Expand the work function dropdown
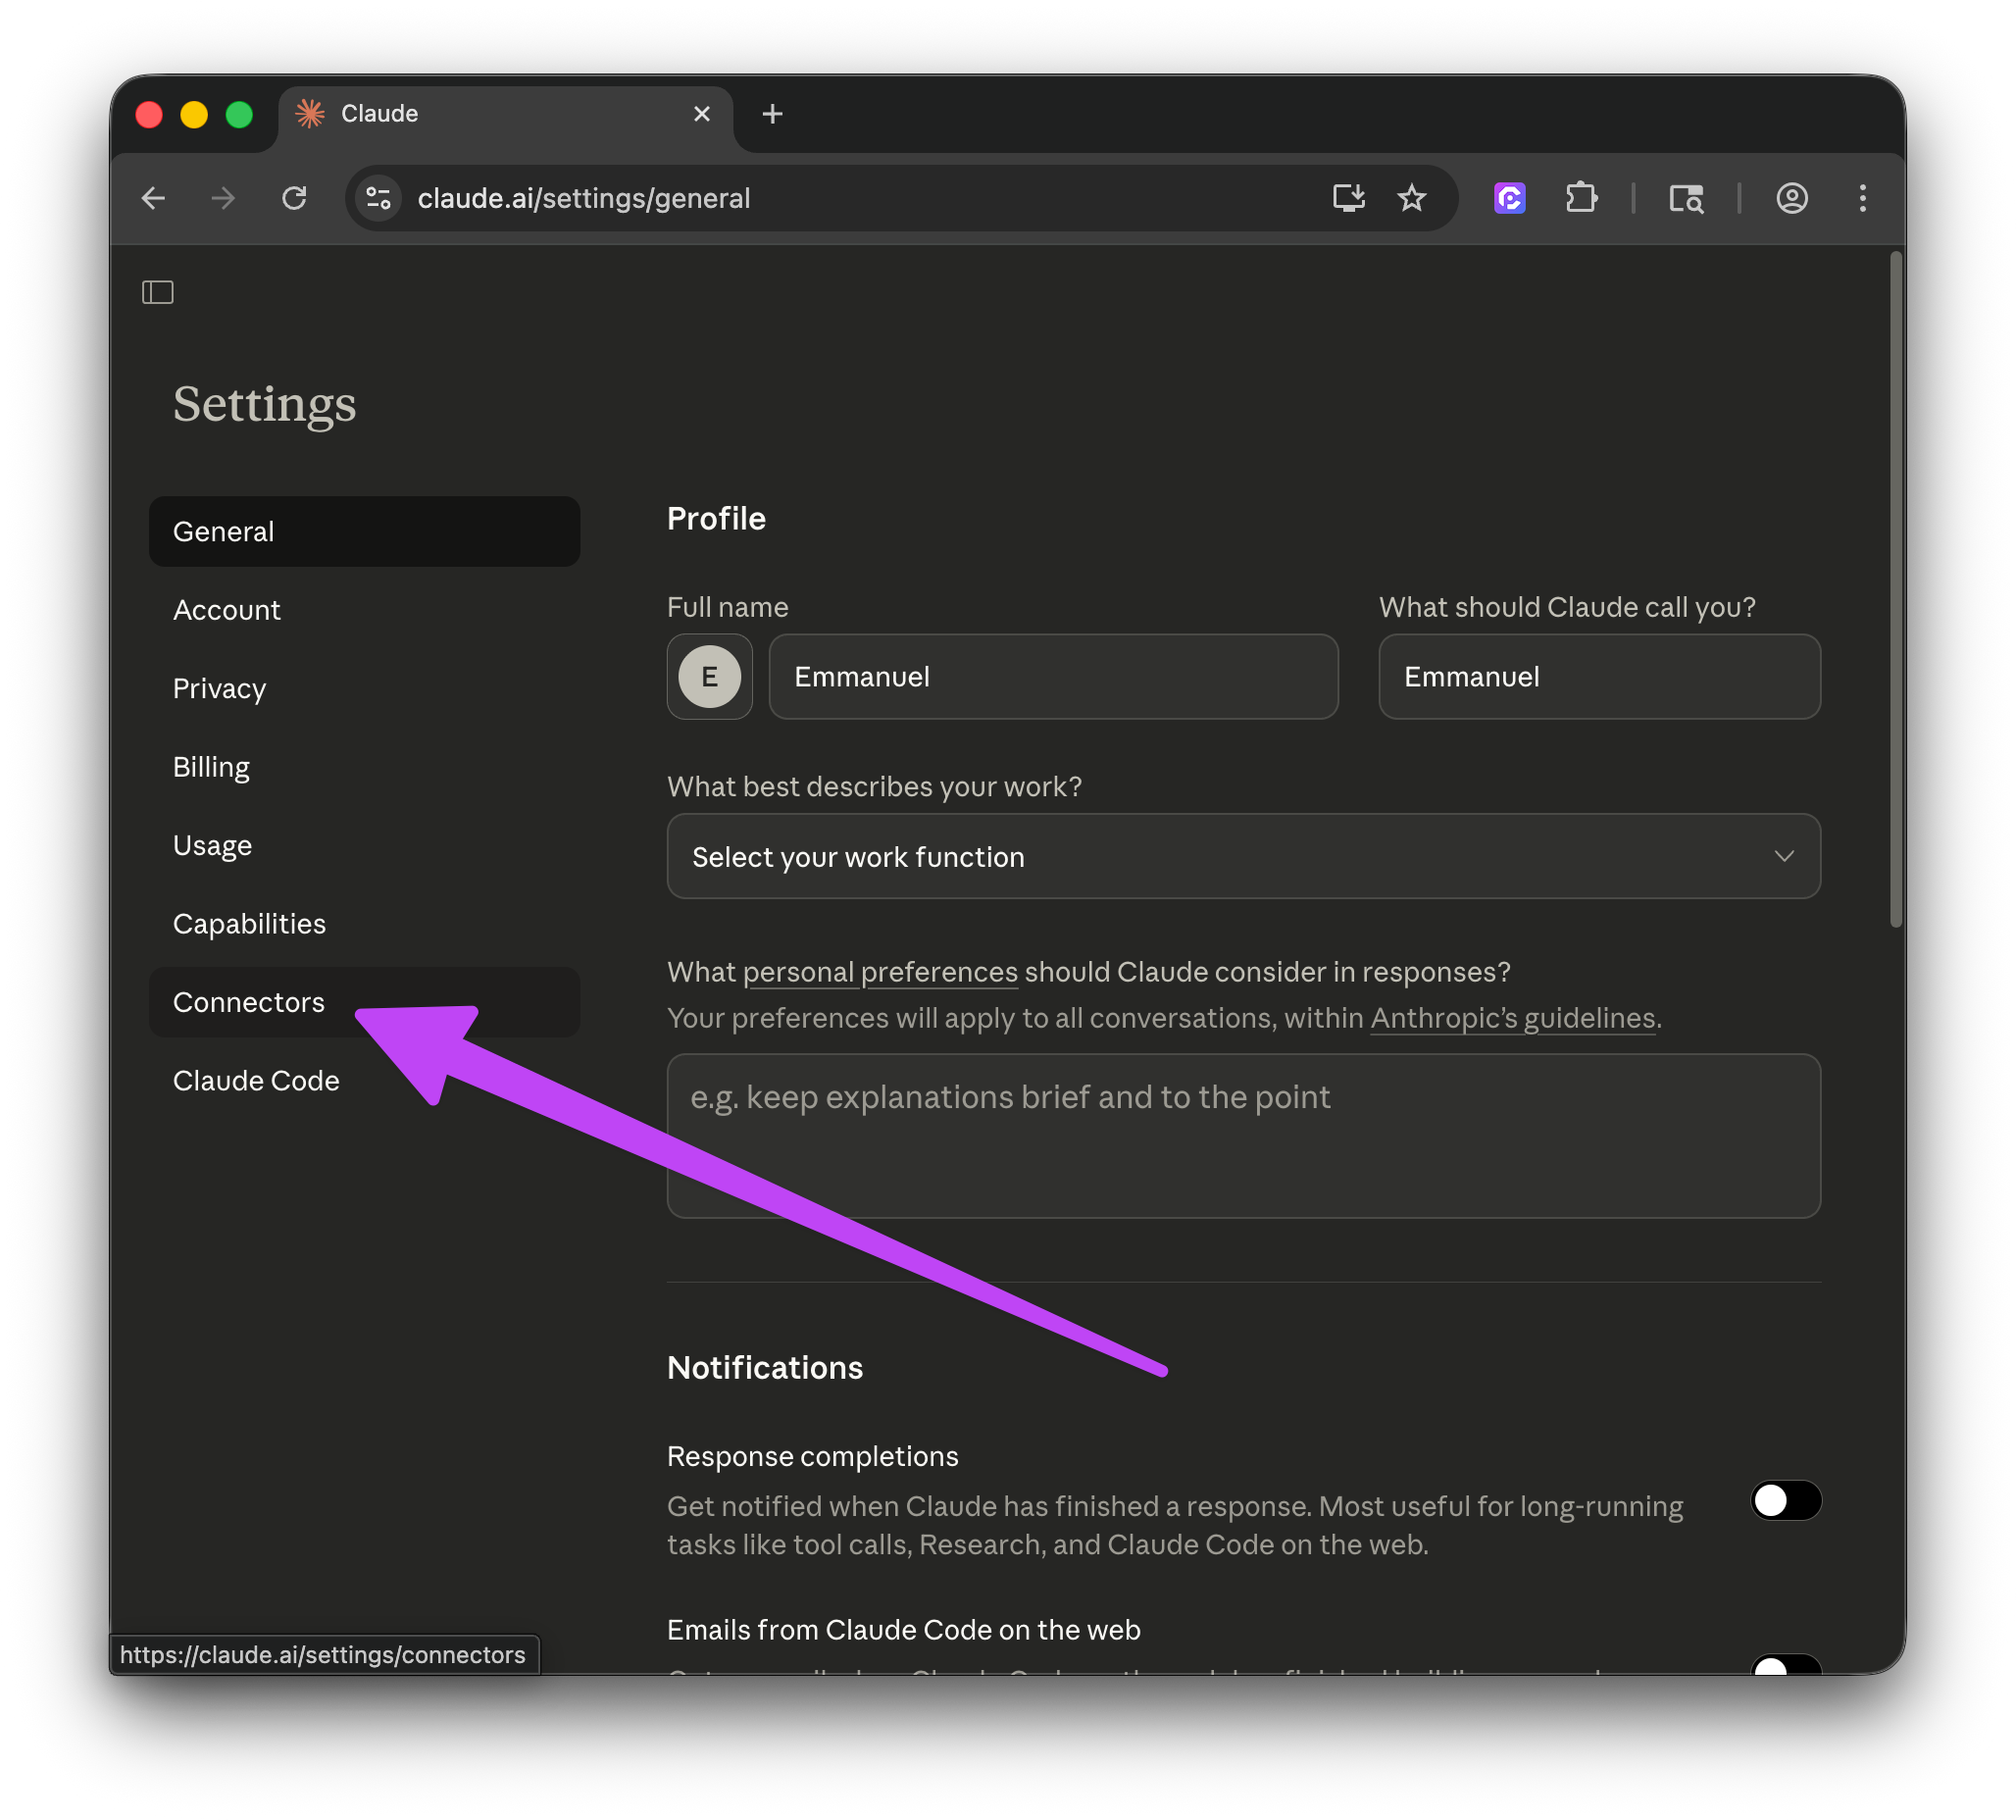The width and height of the screenshot is (2016, 1820). [x=1243, y=856]
